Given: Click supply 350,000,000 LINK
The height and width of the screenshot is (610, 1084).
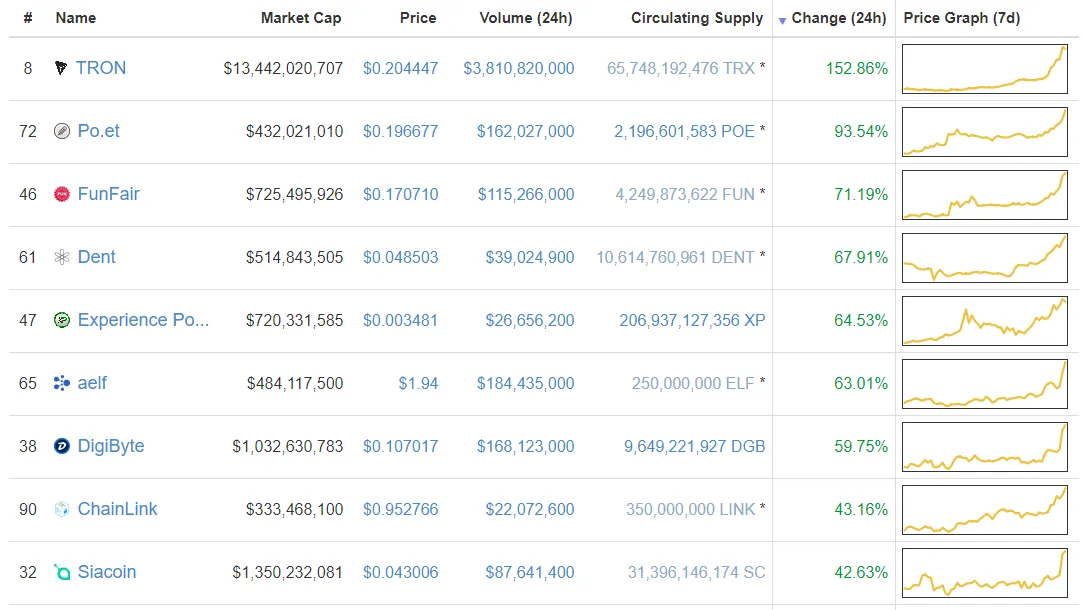Looking at the screenshot, I should [x=691, y=509].
